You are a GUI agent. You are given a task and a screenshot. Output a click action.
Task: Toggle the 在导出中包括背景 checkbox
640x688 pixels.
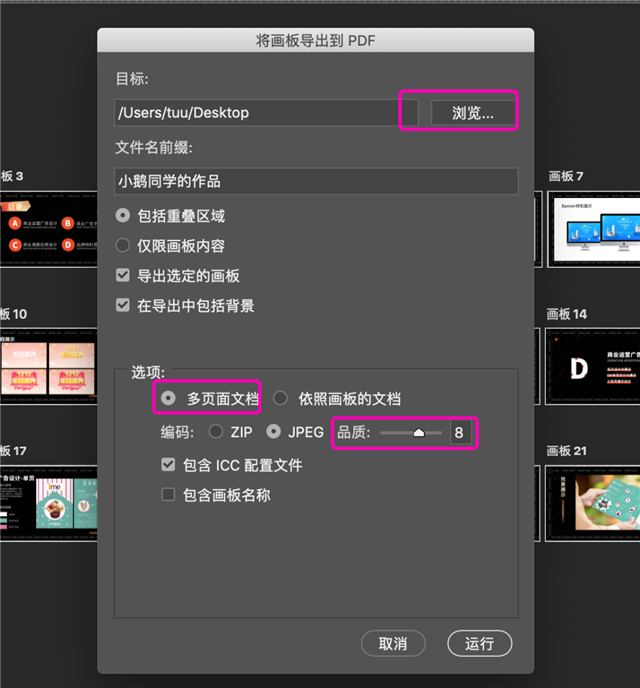pos(123,305)
